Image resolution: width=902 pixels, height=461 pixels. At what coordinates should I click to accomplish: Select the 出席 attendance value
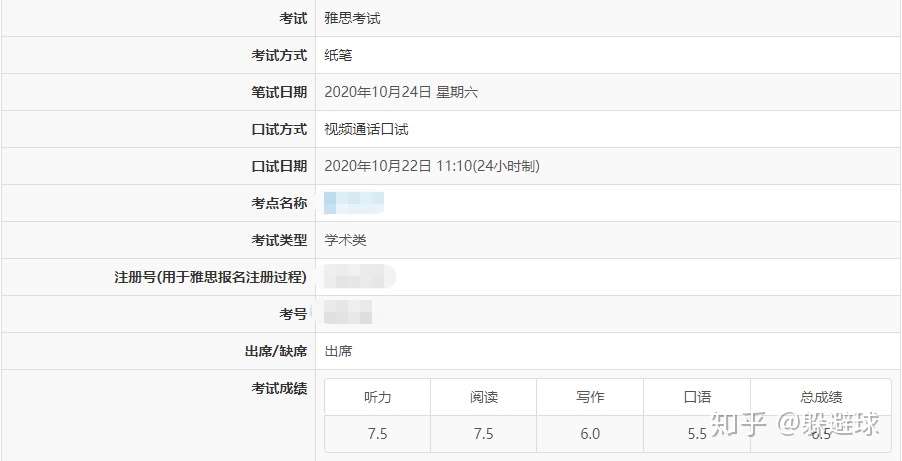tap(338, 351)
